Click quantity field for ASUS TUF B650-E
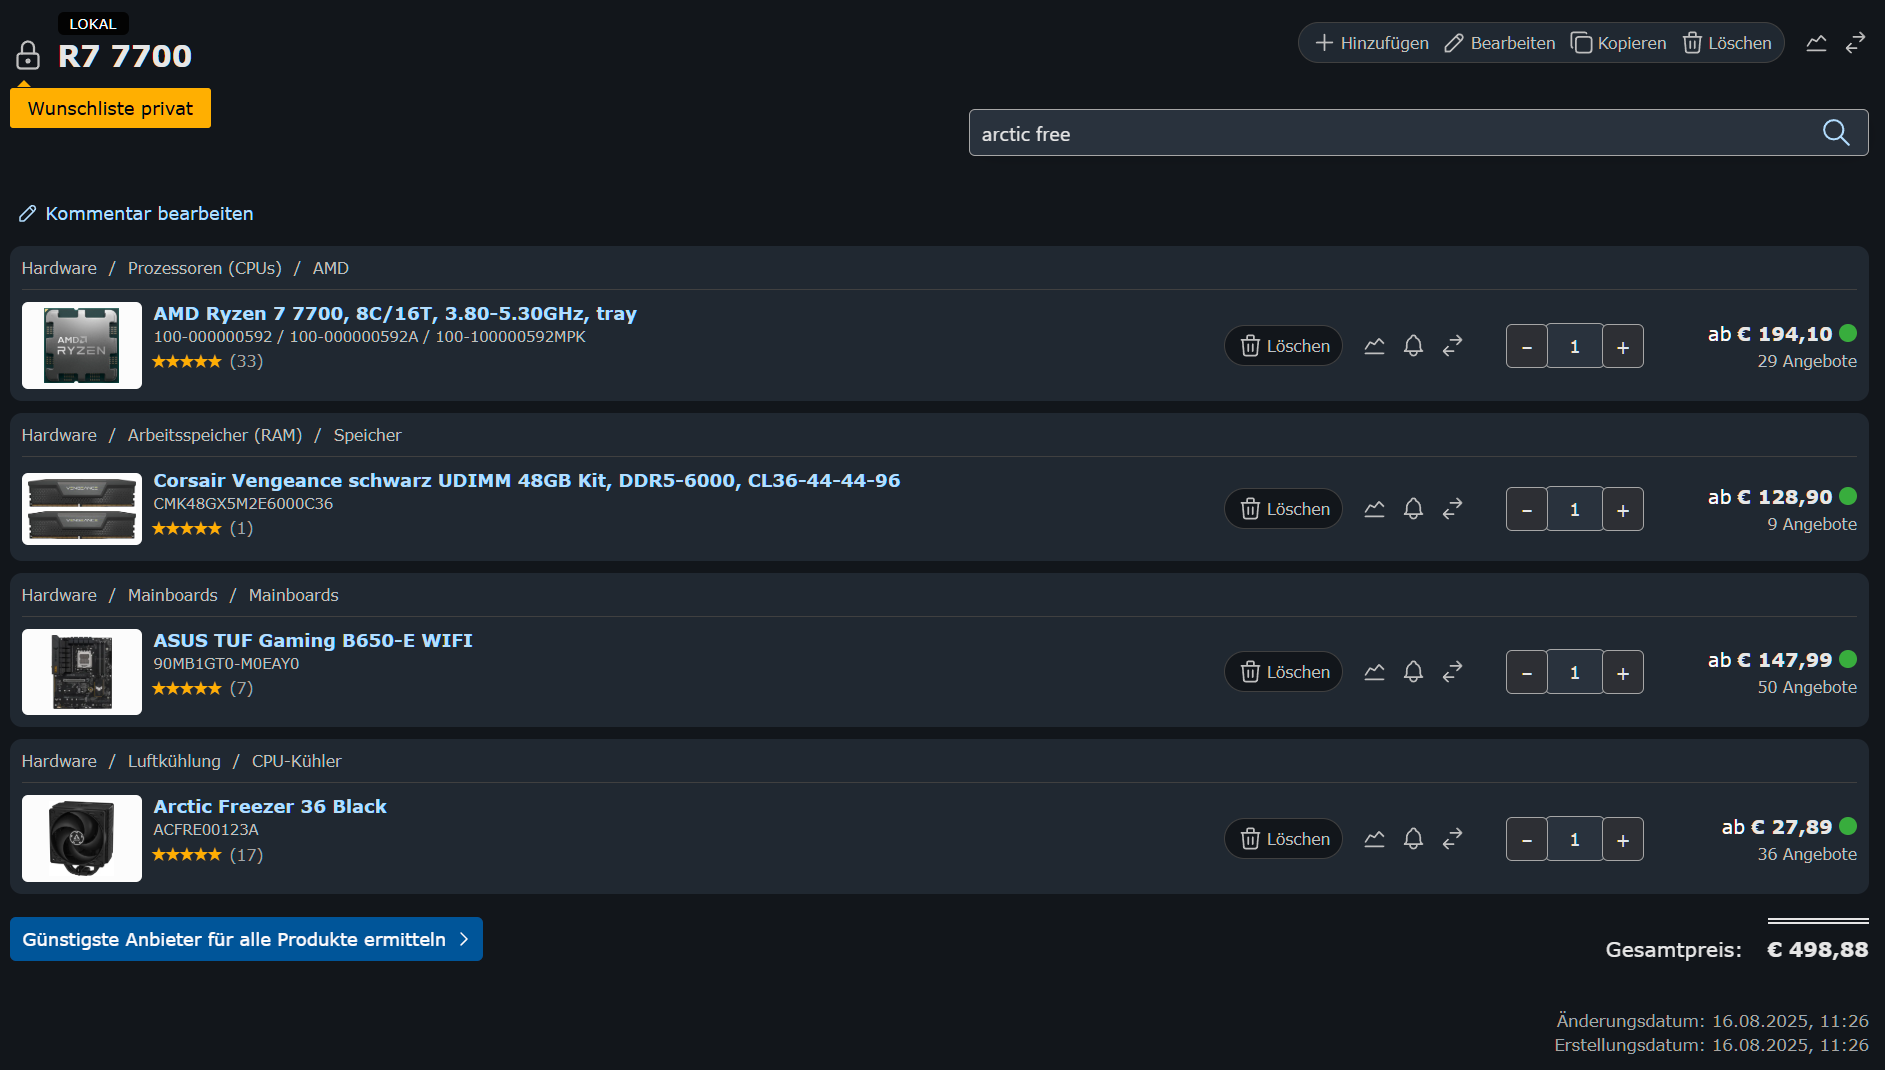1885x1070 pixels. 1575,672
